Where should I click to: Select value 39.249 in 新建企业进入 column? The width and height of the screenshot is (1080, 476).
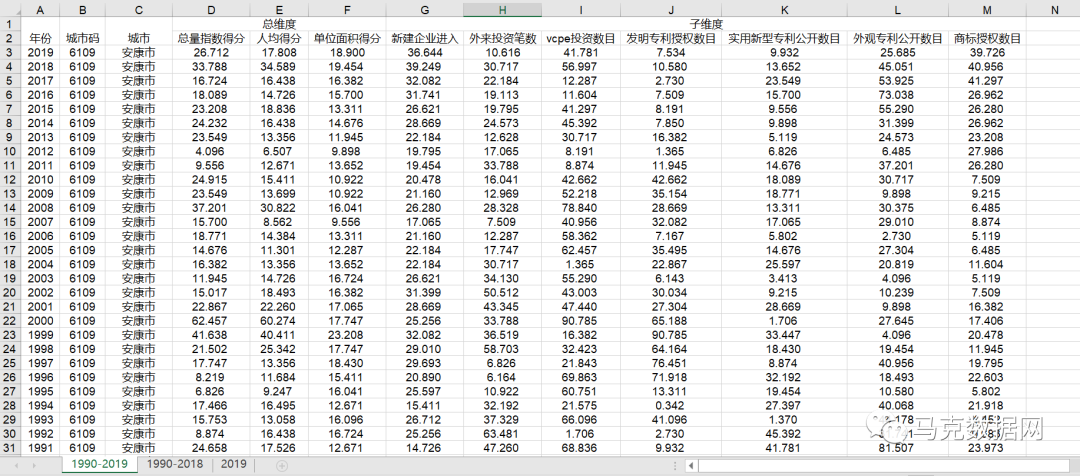point(424,67)
